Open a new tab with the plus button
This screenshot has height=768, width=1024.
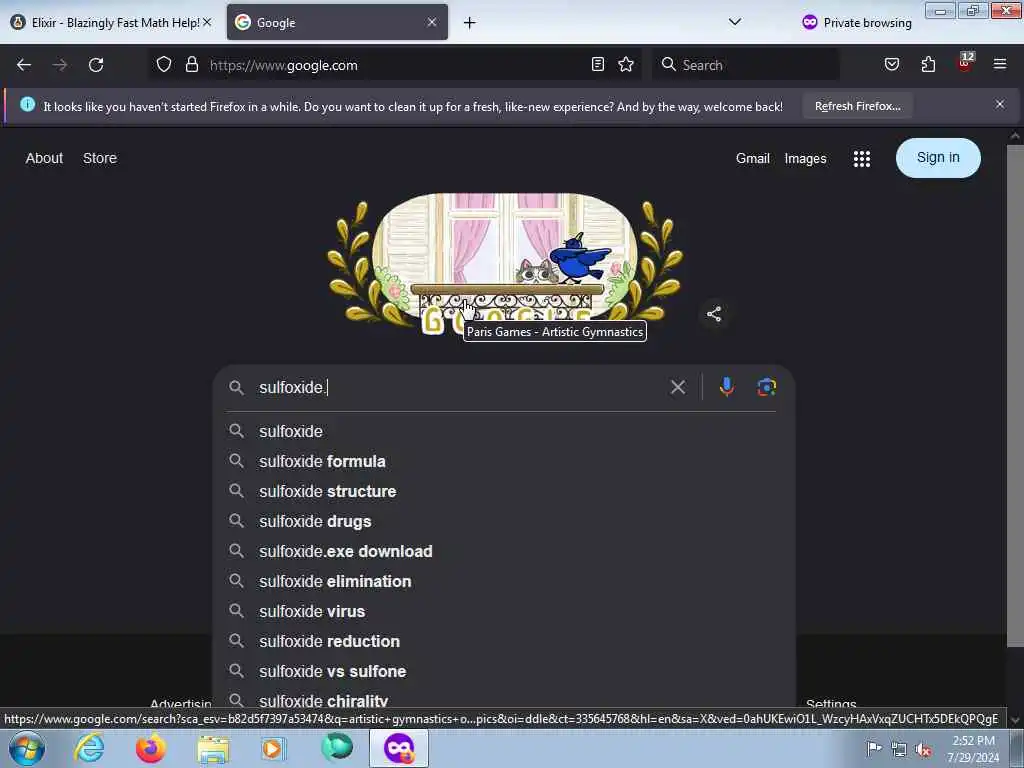click(x=470, y=23)
